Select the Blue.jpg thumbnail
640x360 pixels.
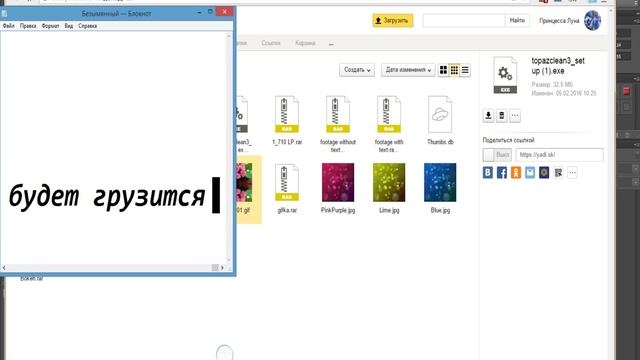pyautogui.click(x=440, y=182)
